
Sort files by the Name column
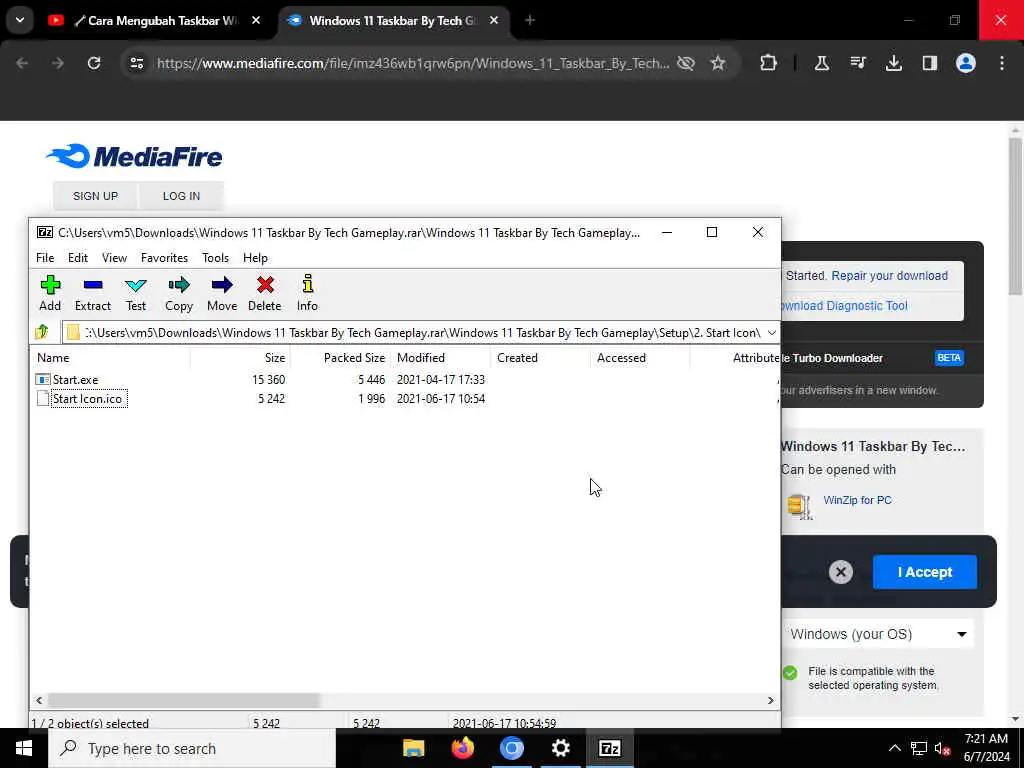[x=110, y=358]
